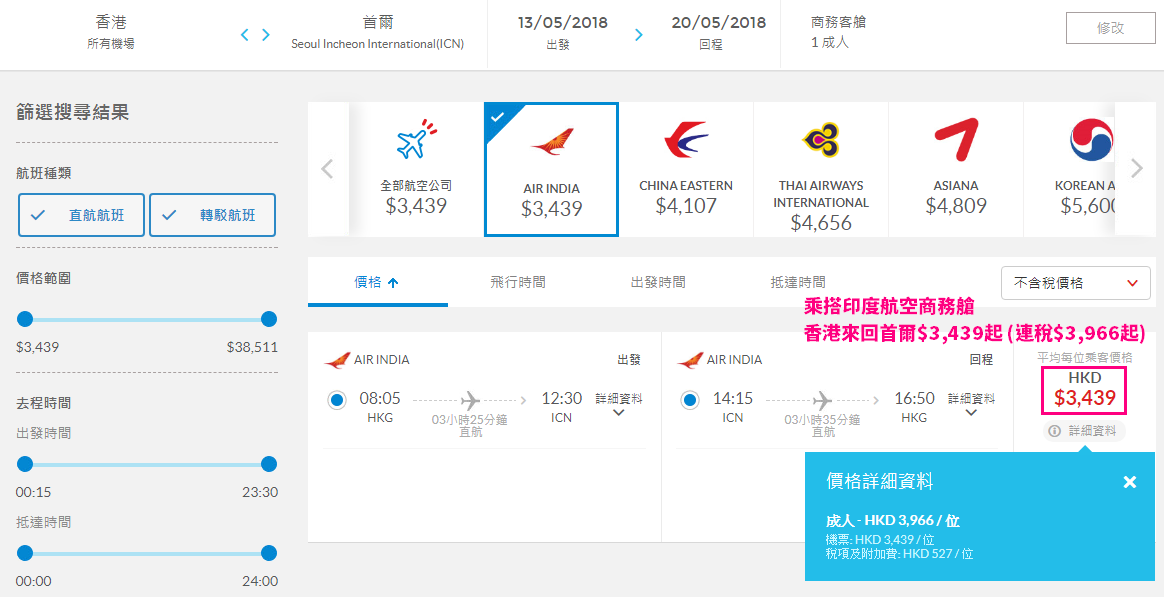Viewport: 1164px width, 597px height.
Task: Open the price info icon under HKD $3,439
Action: (x=1054, y=431)
